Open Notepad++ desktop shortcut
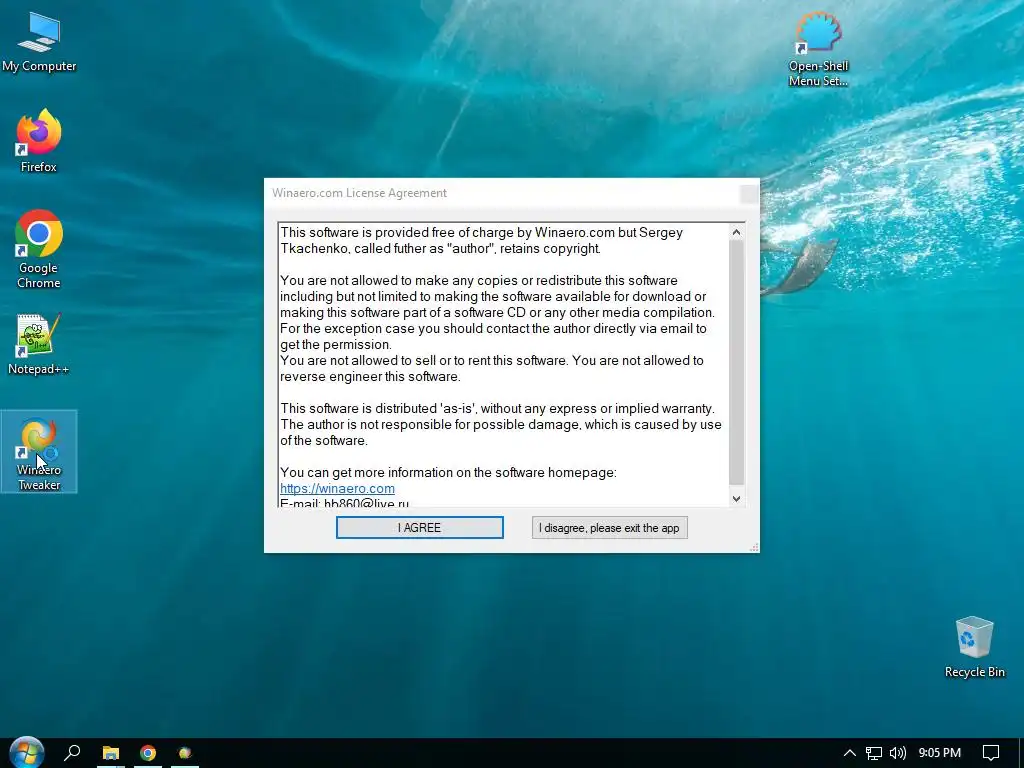 [39, 344]
